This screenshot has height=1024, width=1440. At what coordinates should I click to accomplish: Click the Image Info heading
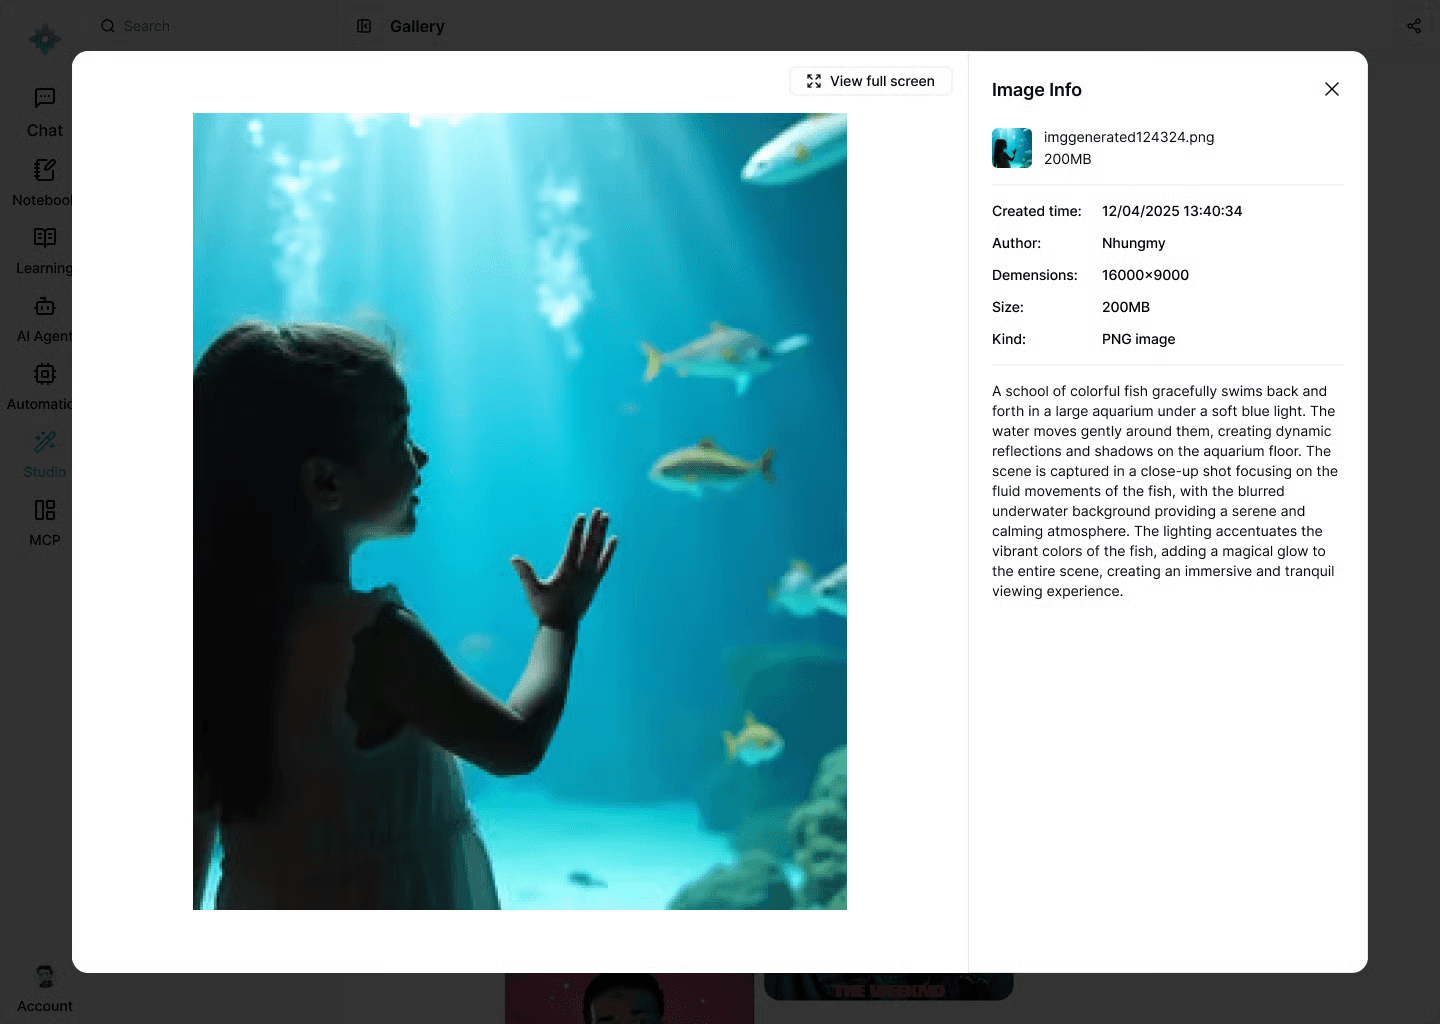[1037, 90]
